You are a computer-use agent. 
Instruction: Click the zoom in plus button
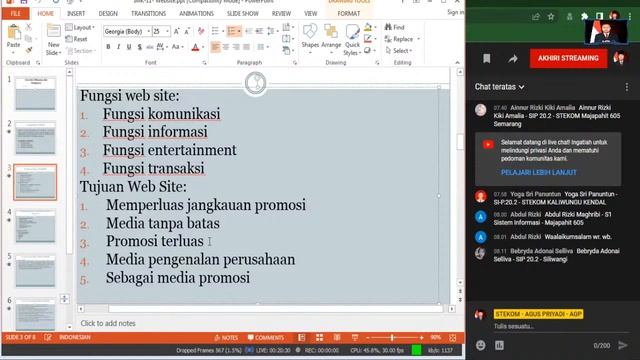421,338
